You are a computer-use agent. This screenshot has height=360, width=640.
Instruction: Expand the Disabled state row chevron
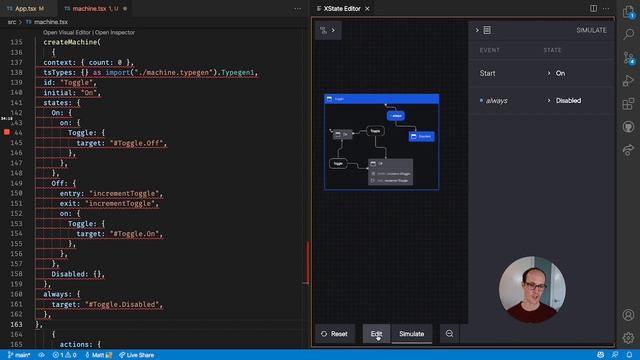click(x=549, y=100)
